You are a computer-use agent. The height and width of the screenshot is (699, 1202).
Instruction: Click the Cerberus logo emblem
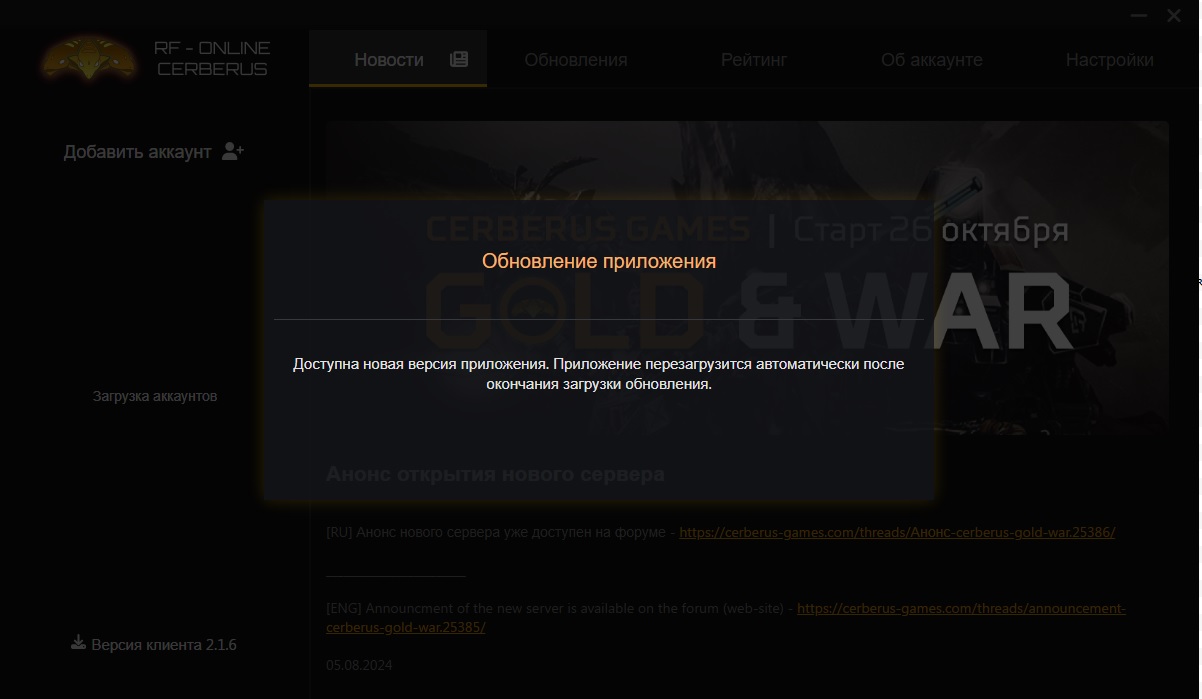88,59
